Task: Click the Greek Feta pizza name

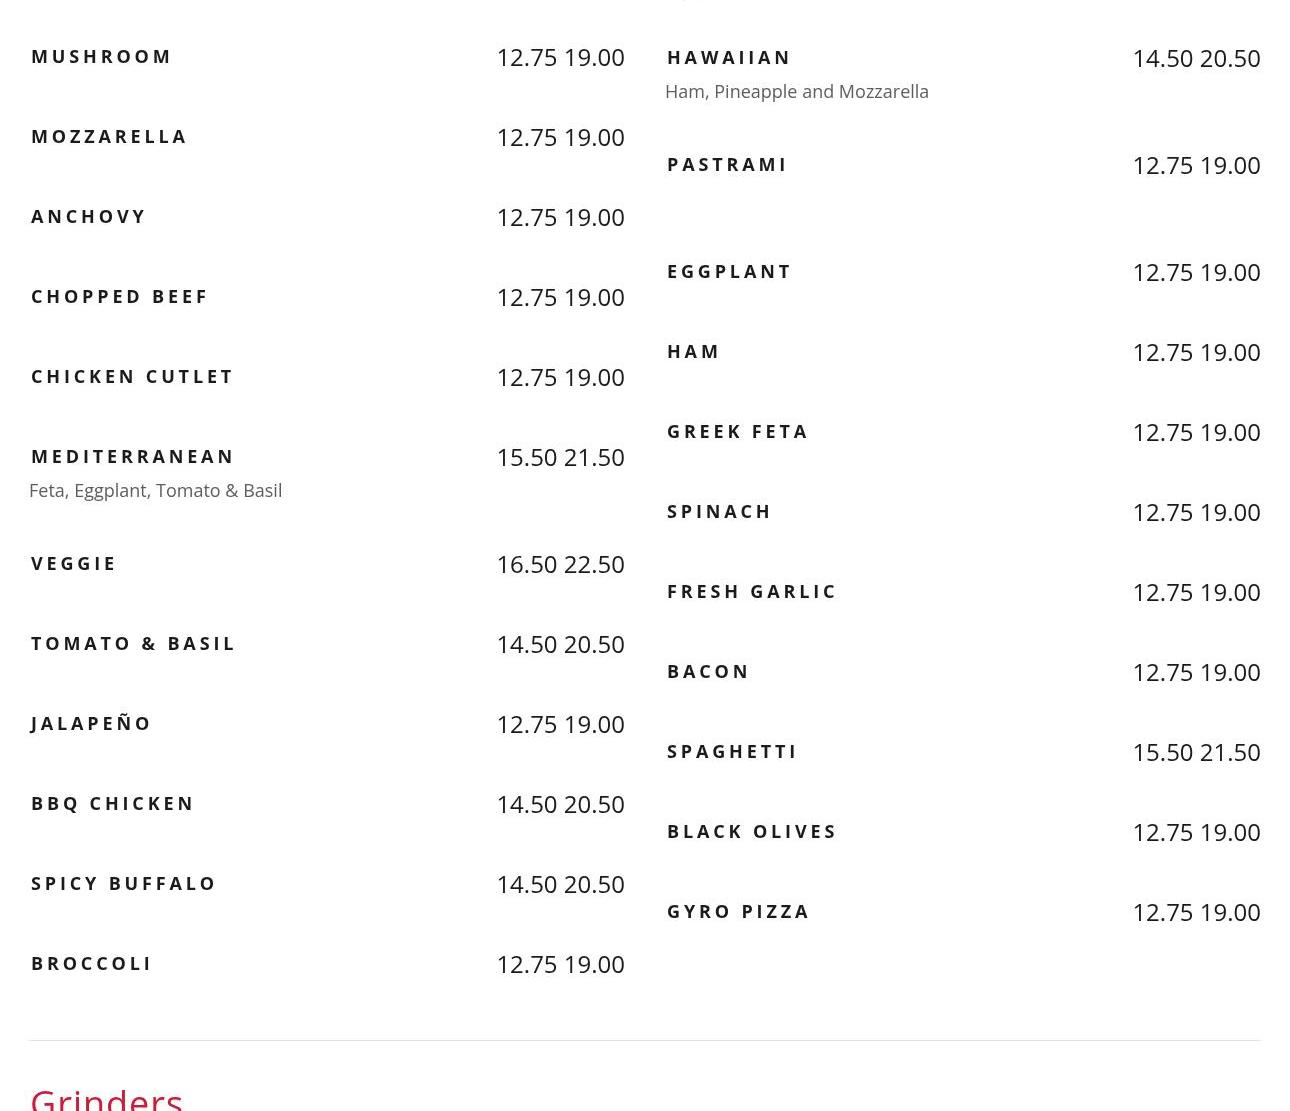Action: click(x=737, y=432)
